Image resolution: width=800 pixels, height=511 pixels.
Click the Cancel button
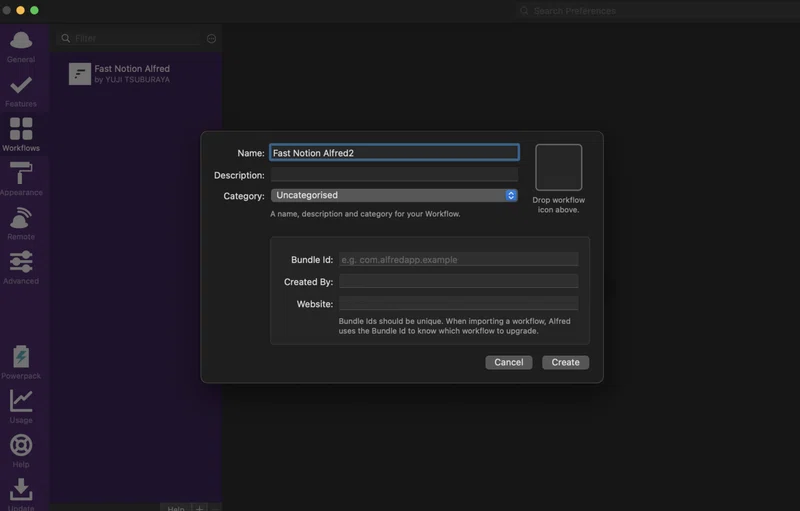click(509, 362)
